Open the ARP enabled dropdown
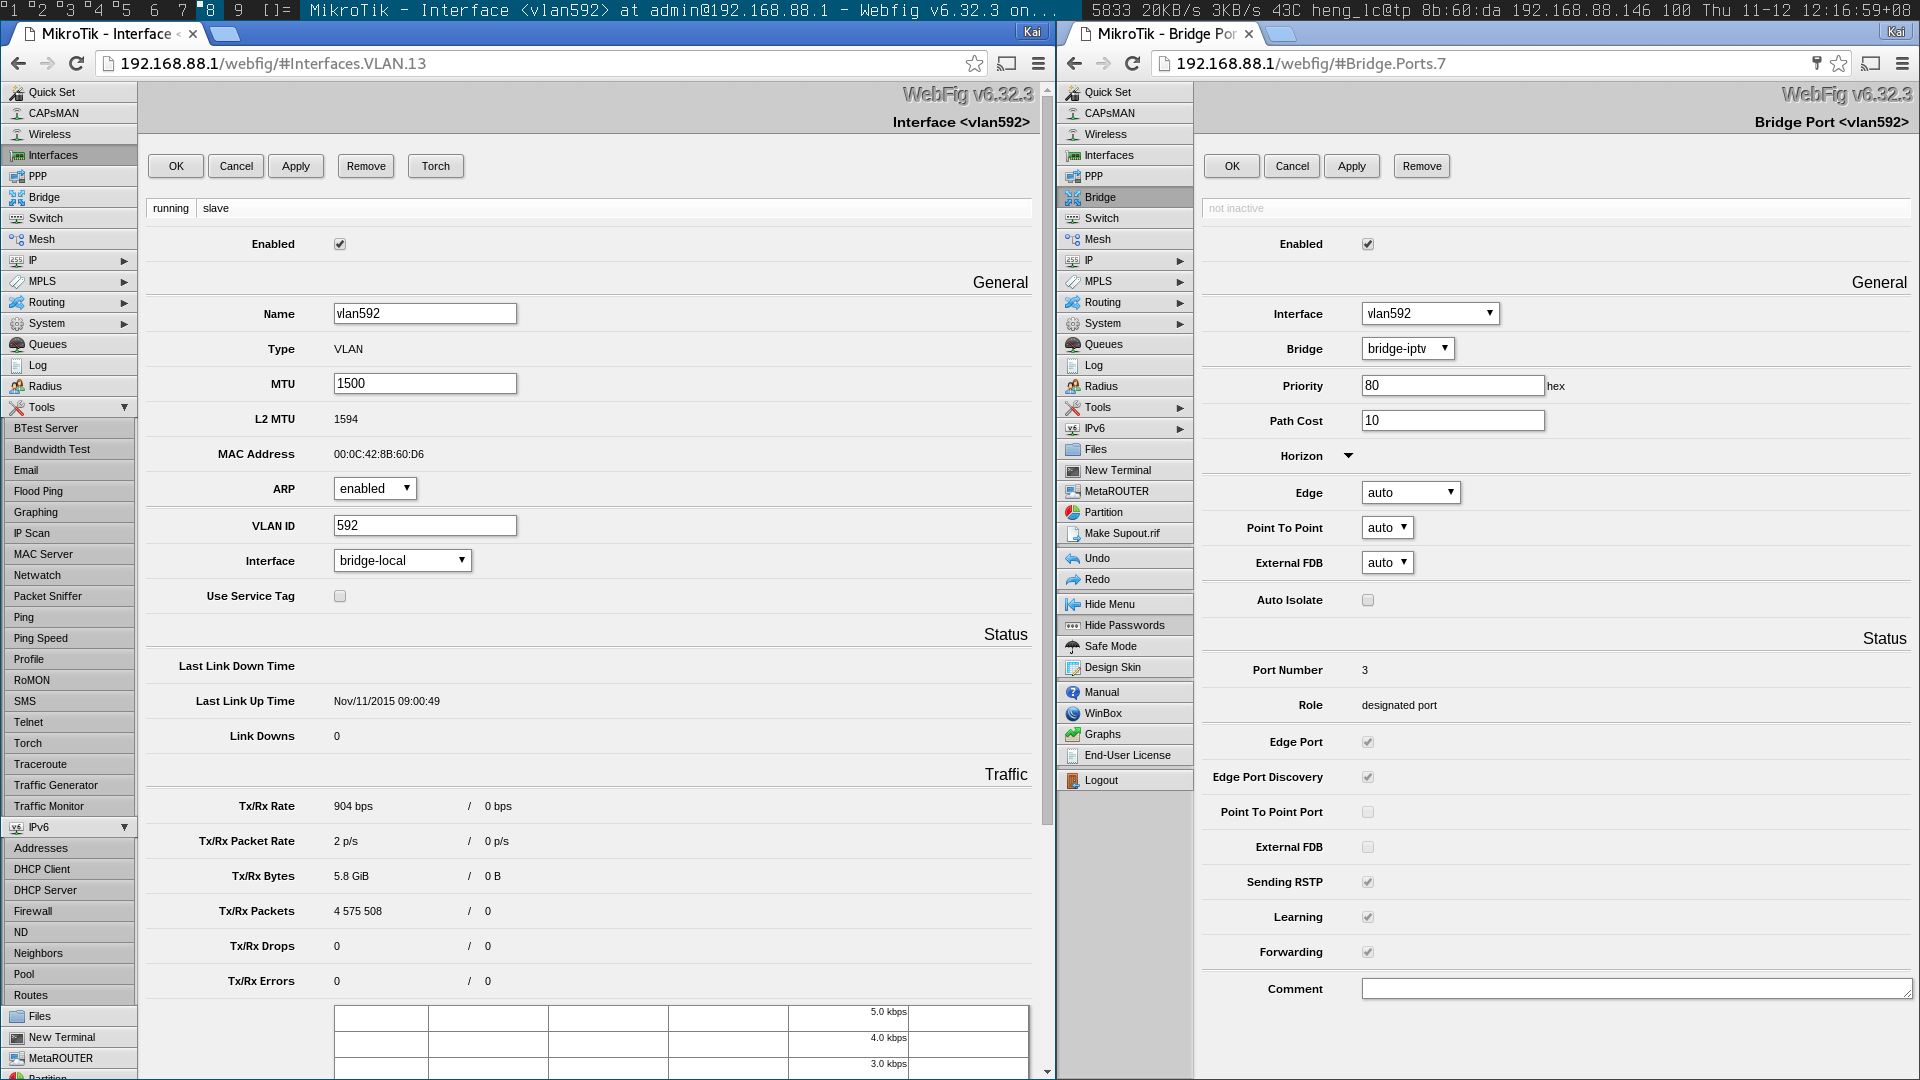The height and width of the screenshot is (1080, 1920). [x=375, y=489]
